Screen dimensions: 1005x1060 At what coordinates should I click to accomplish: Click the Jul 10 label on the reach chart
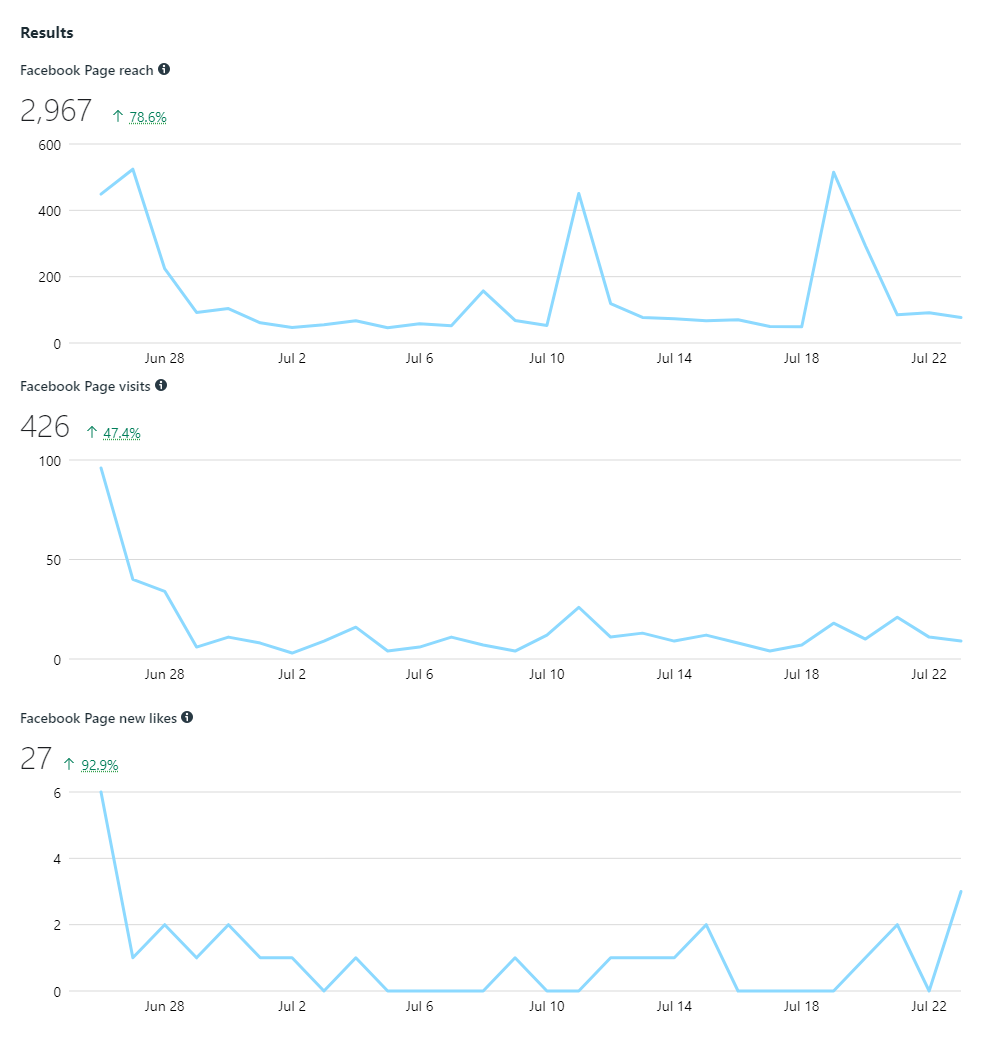pyautogui.click(x=547, y=358)
